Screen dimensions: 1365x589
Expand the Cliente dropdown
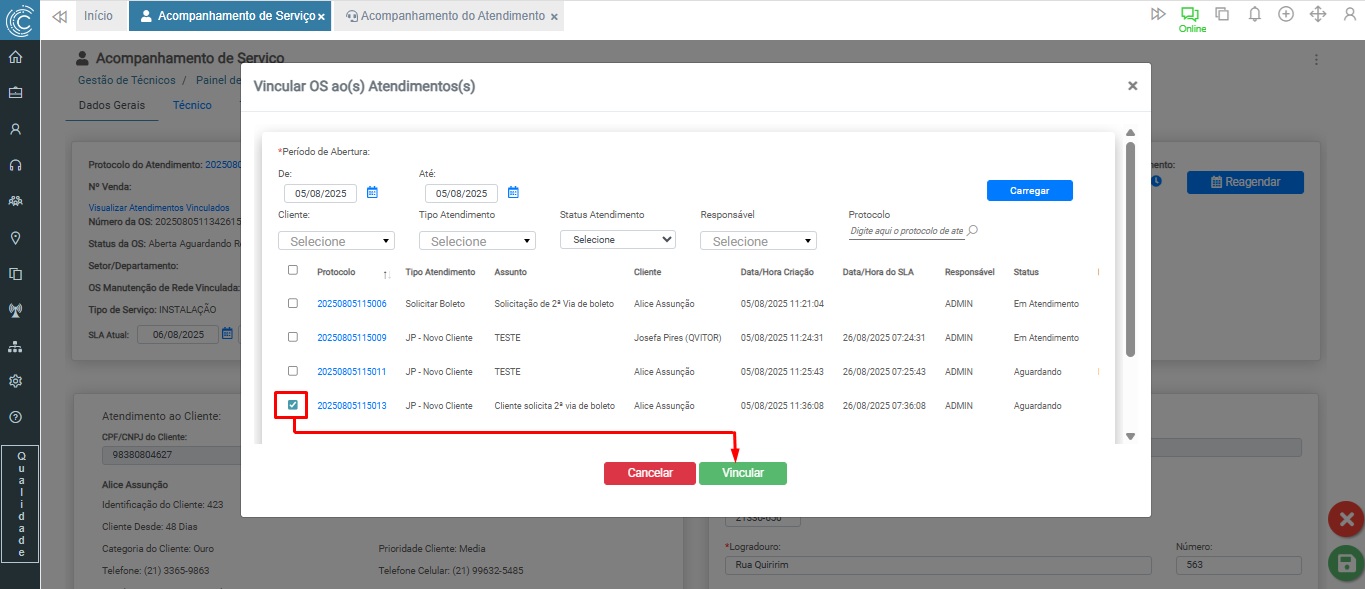336,241
